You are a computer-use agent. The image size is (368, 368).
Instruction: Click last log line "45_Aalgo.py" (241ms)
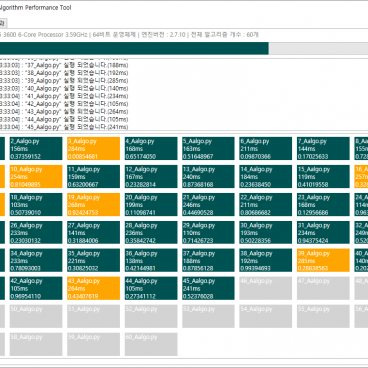click(x=64, y=127)
